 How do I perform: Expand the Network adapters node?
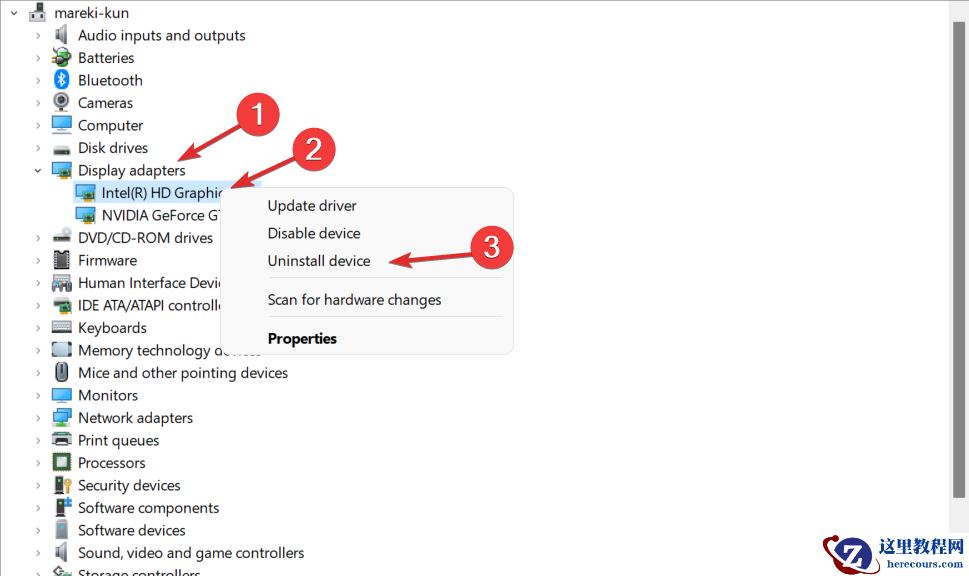38,418
